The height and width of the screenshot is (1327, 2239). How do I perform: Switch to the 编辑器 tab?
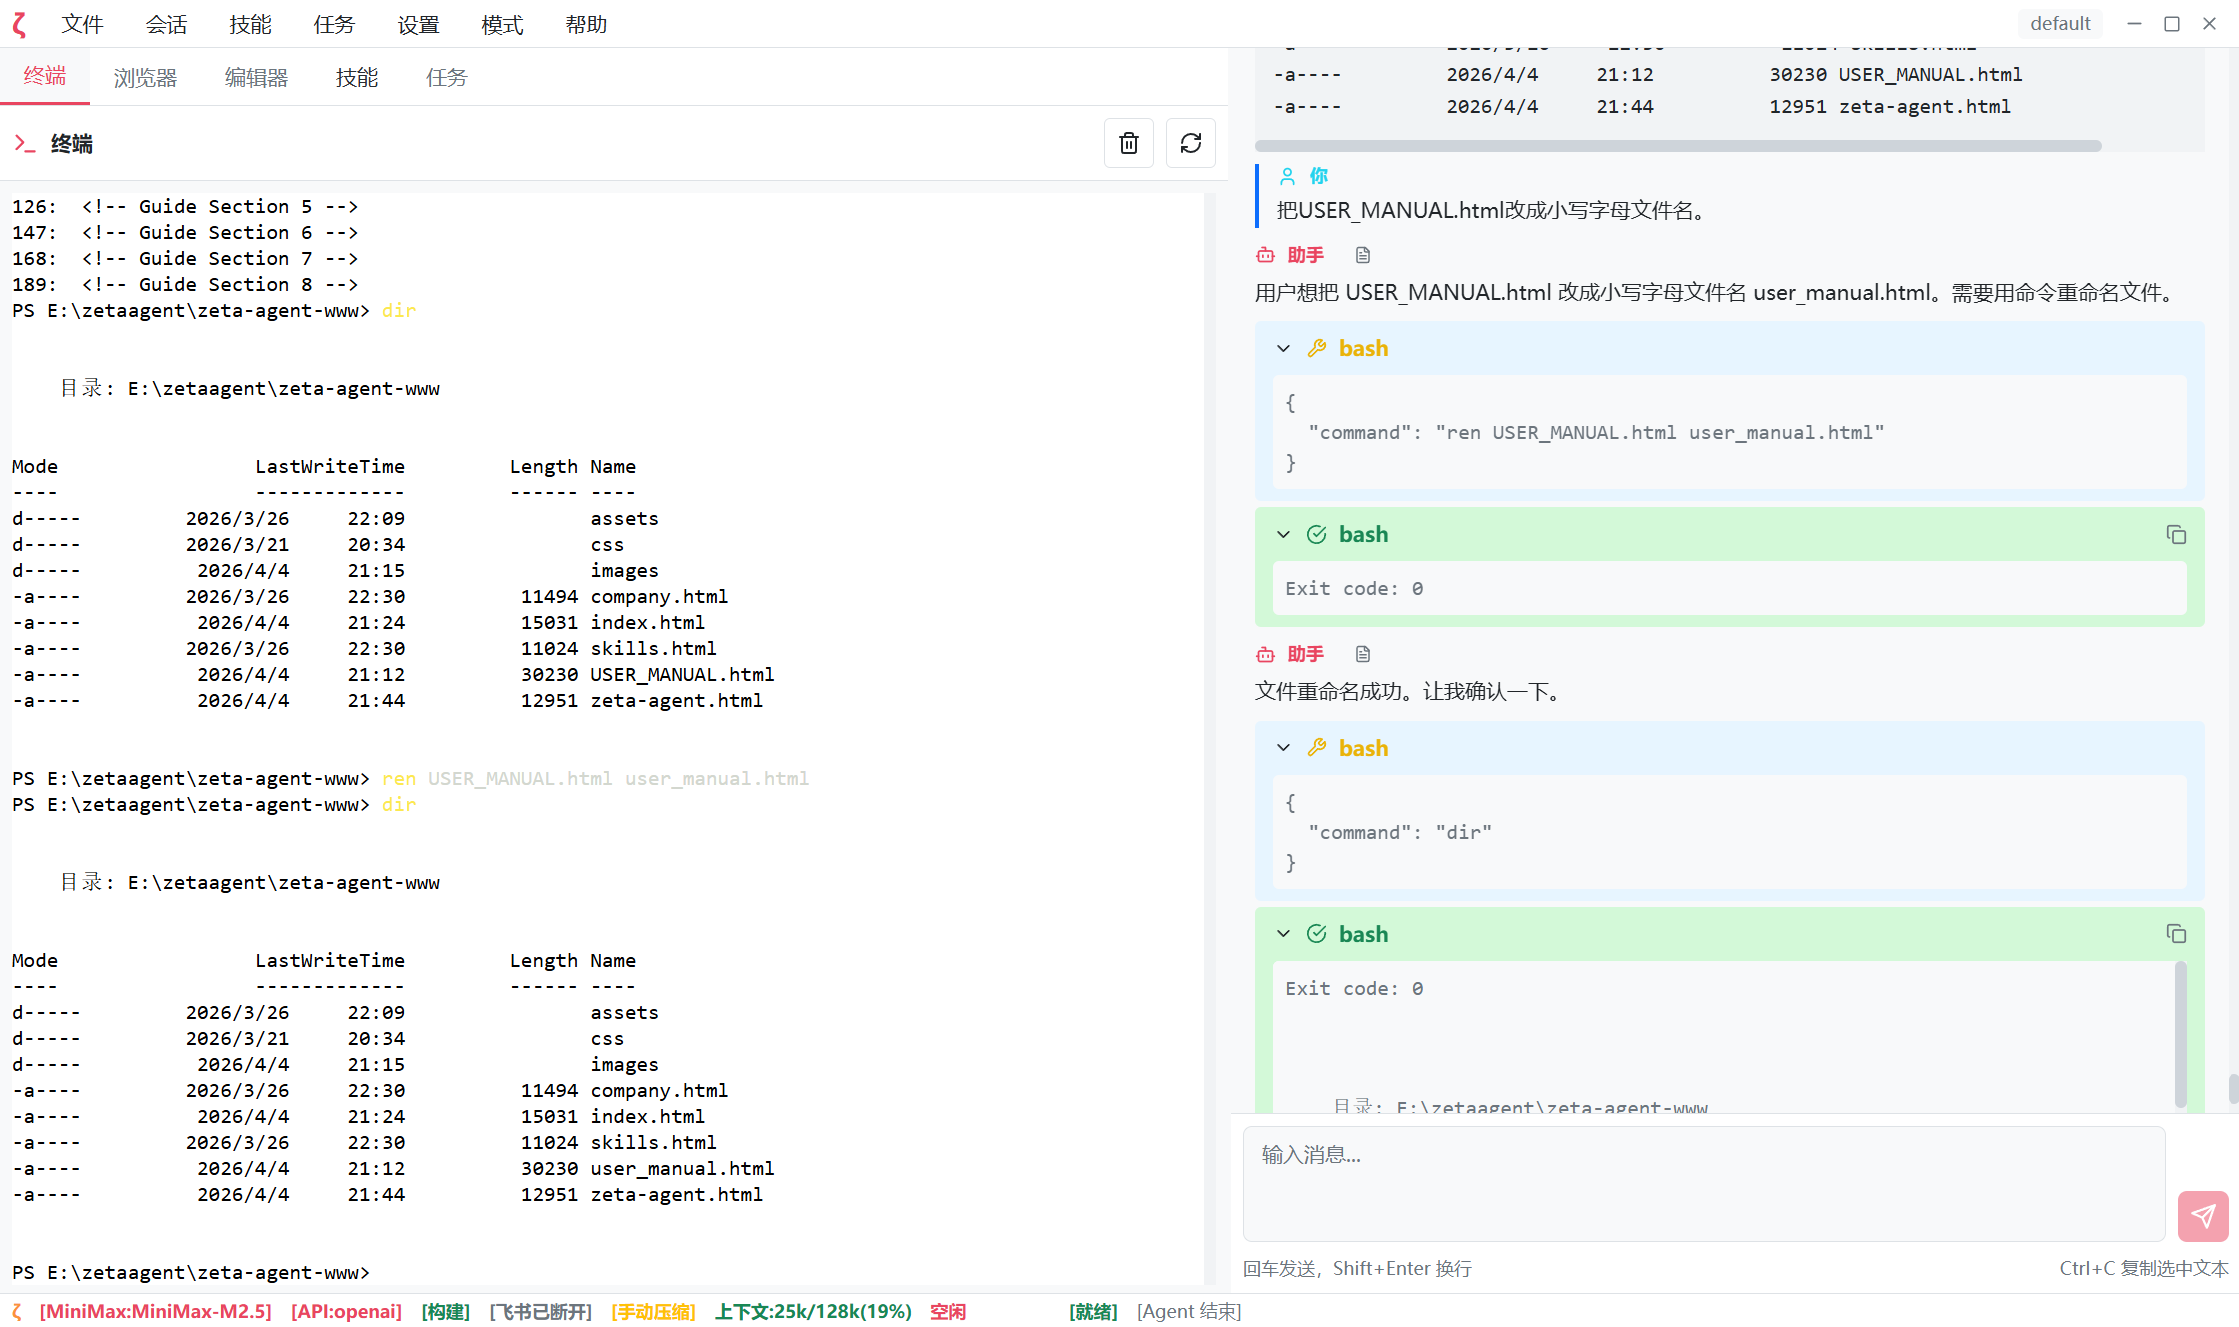point(256,77)
